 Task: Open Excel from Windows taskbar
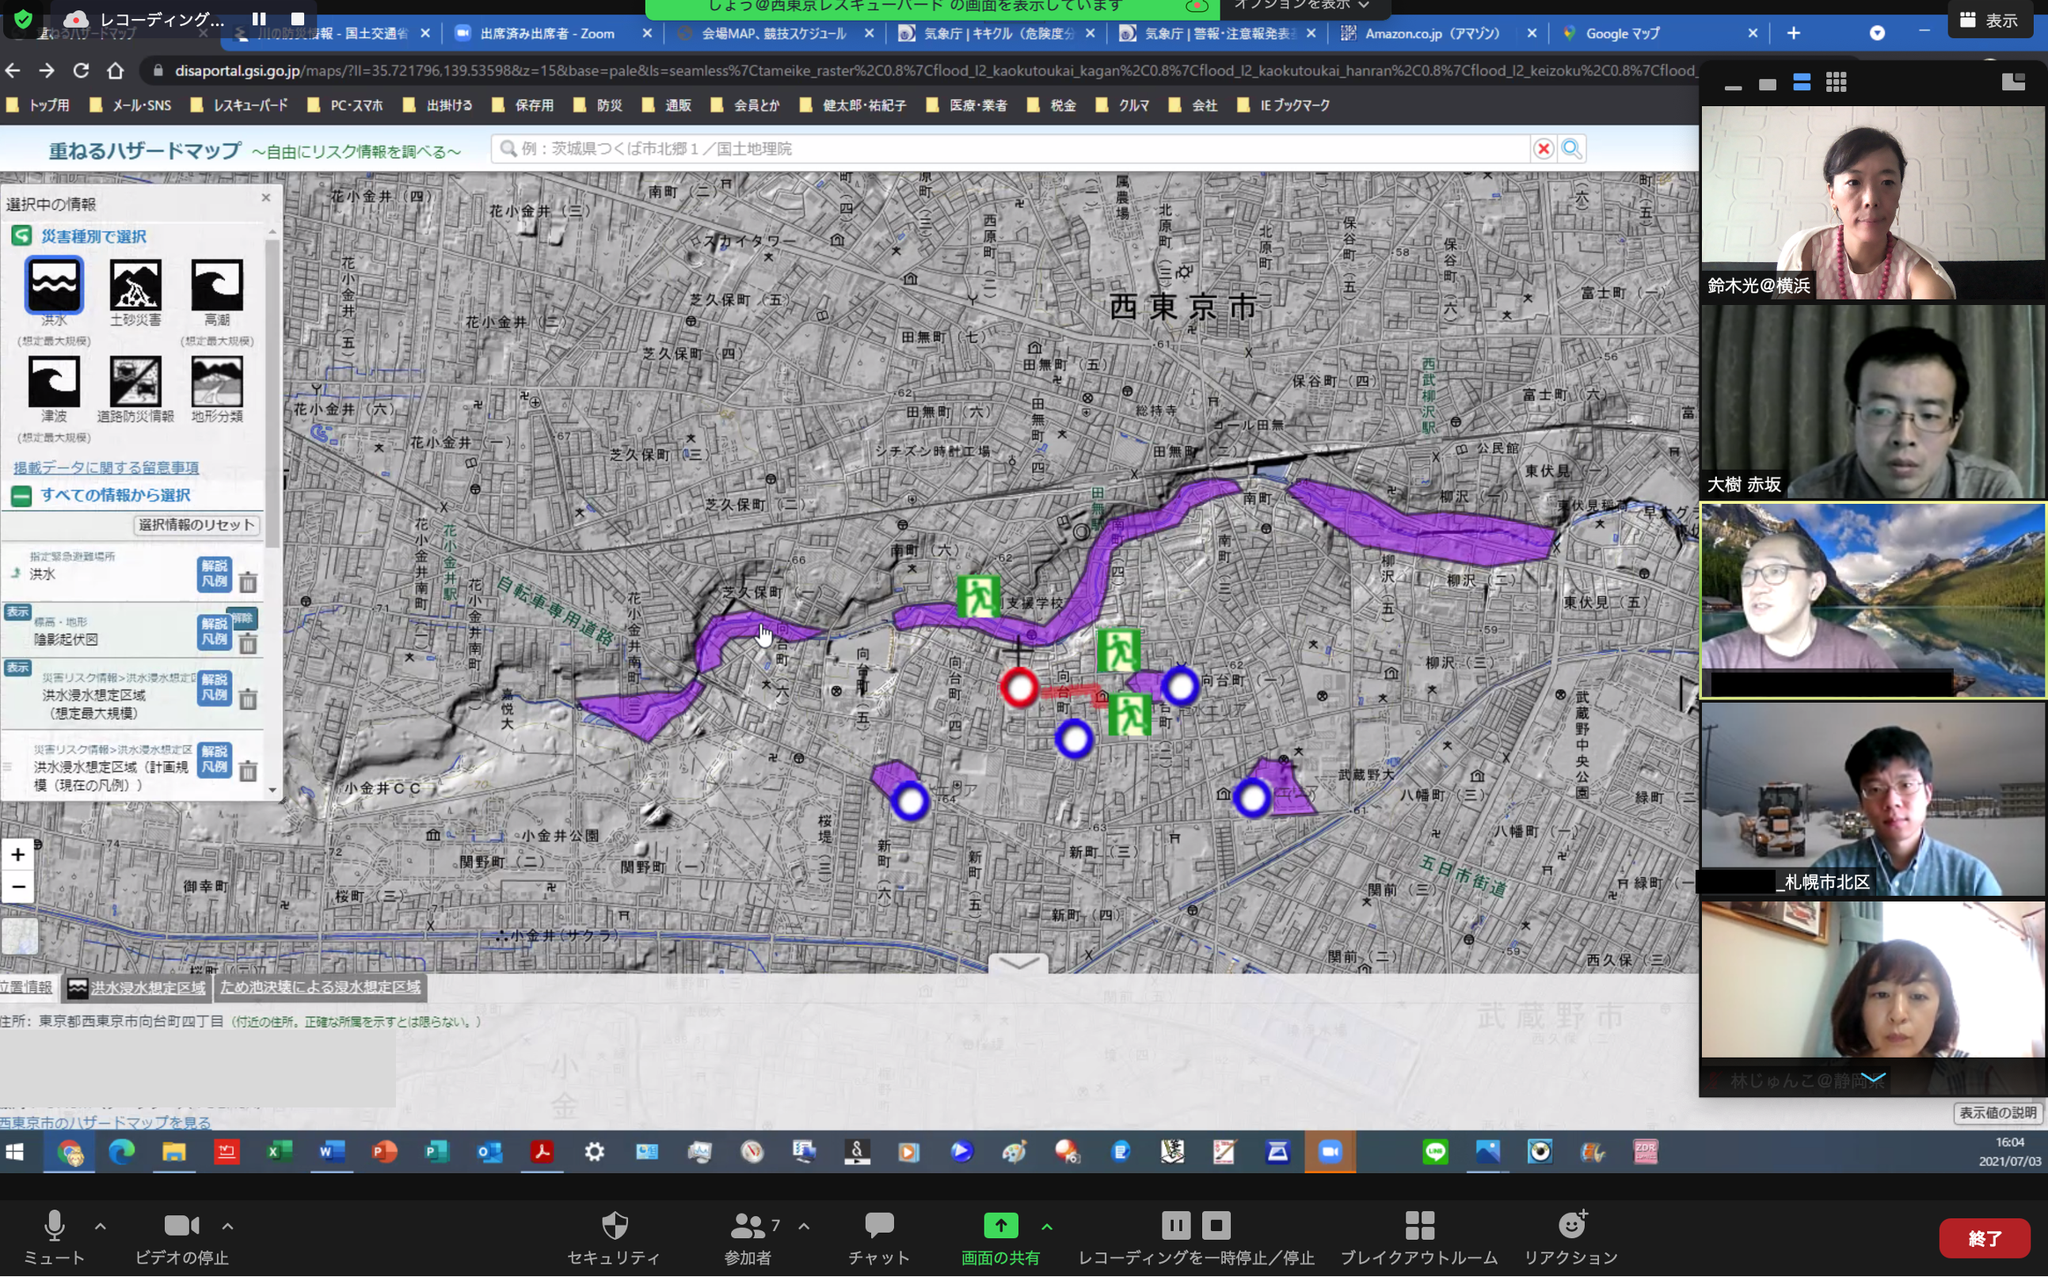tap(278, 1152)
